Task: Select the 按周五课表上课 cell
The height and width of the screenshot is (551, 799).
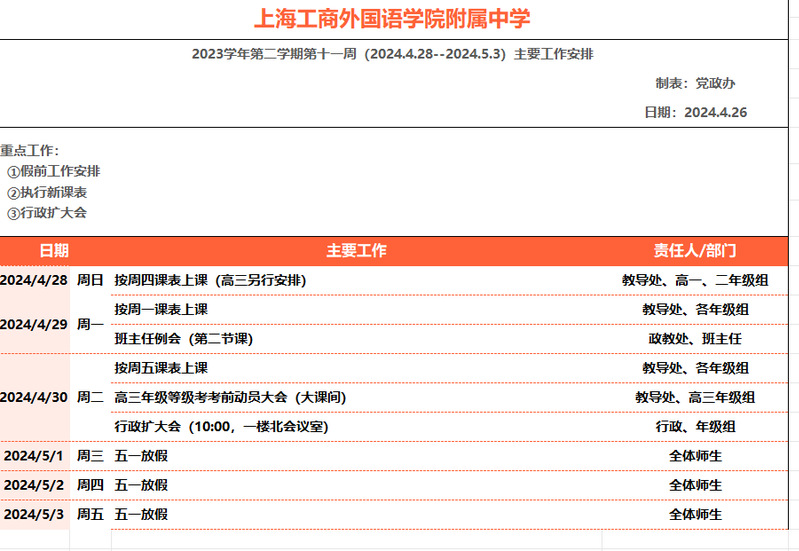Action: tap(161, 368)
